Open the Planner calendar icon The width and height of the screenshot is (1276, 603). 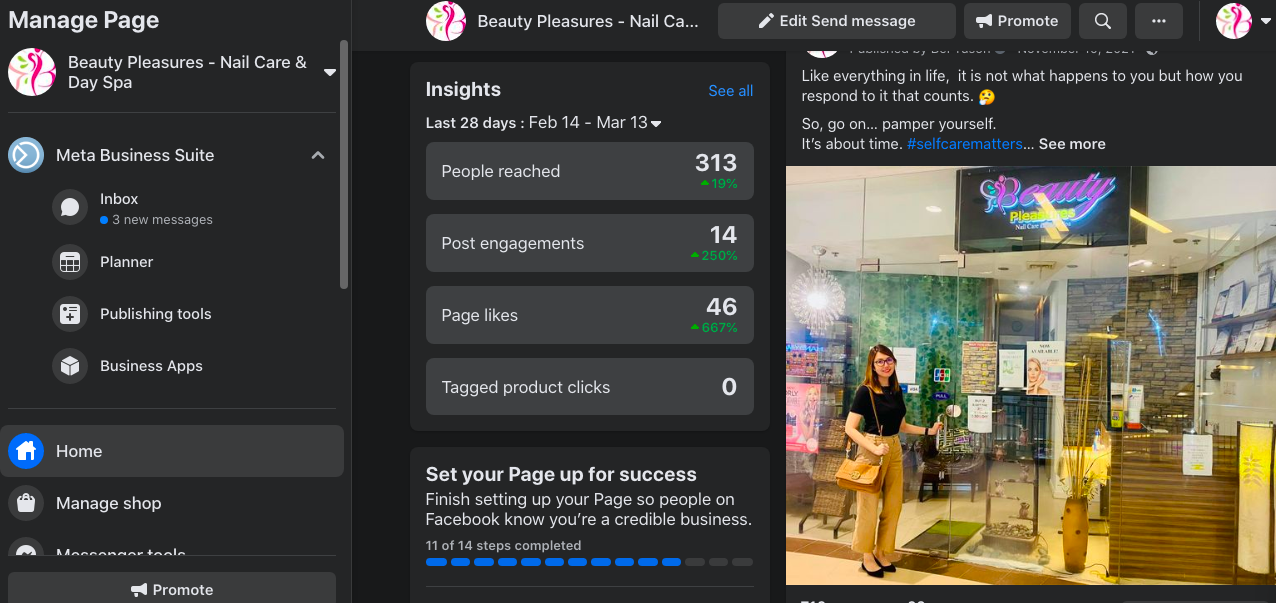pyautogui.click(x=70, y=262)
